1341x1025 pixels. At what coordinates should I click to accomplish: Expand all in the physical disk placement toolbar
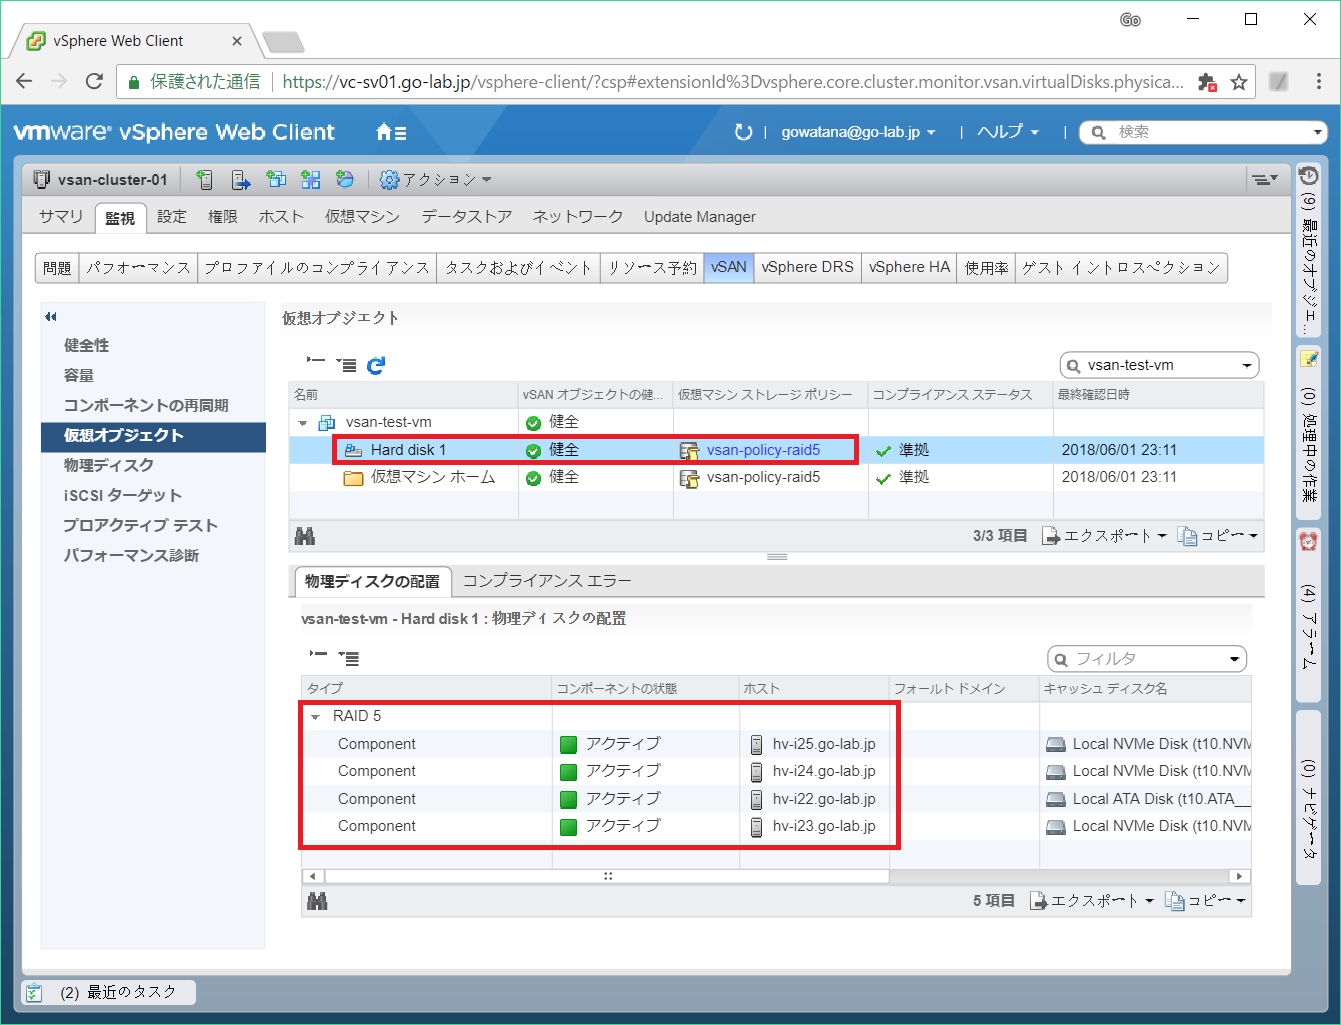coord(348,658)
